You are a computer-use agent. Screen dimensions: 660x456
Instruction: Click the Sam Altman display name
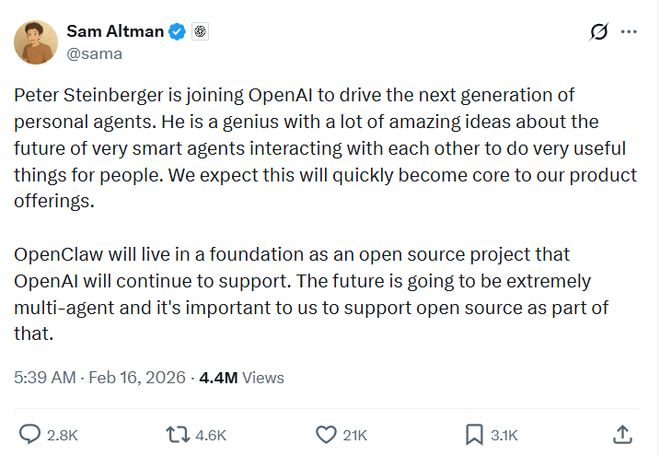tap(115, 31)
